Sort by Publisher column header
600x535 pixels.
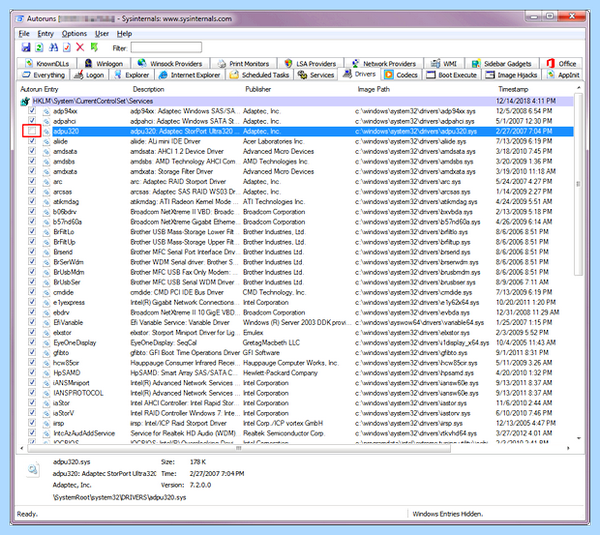coord(258,89)
